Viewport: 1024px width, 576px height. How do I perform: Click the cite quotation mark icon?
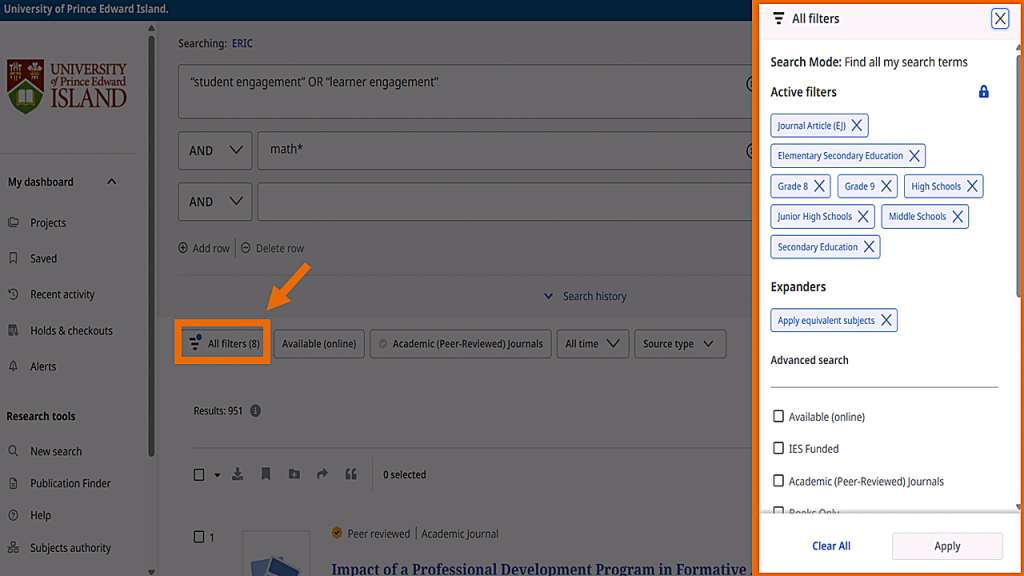click(x=351, y=474)
